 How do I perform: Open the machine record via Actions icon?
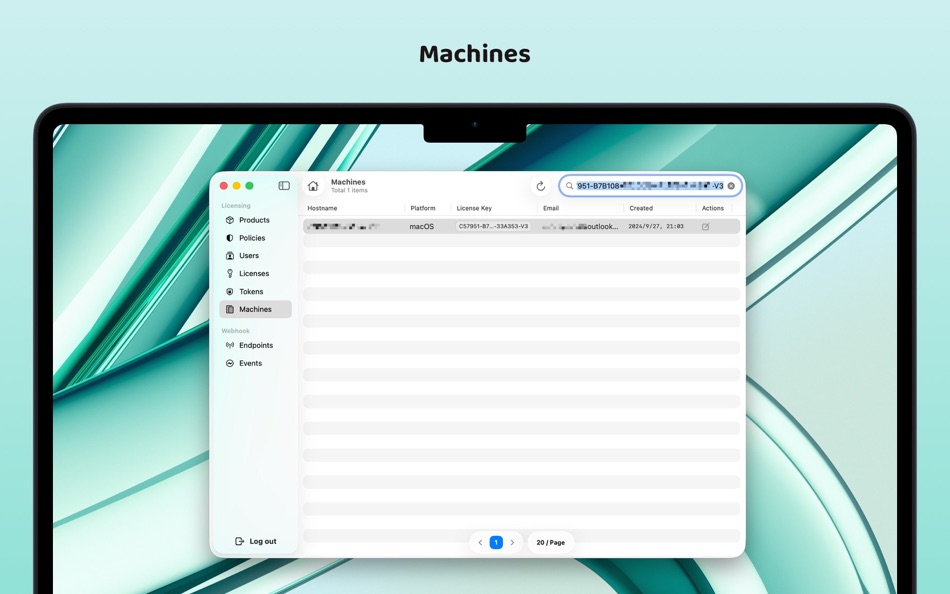[x=704, y=226]
